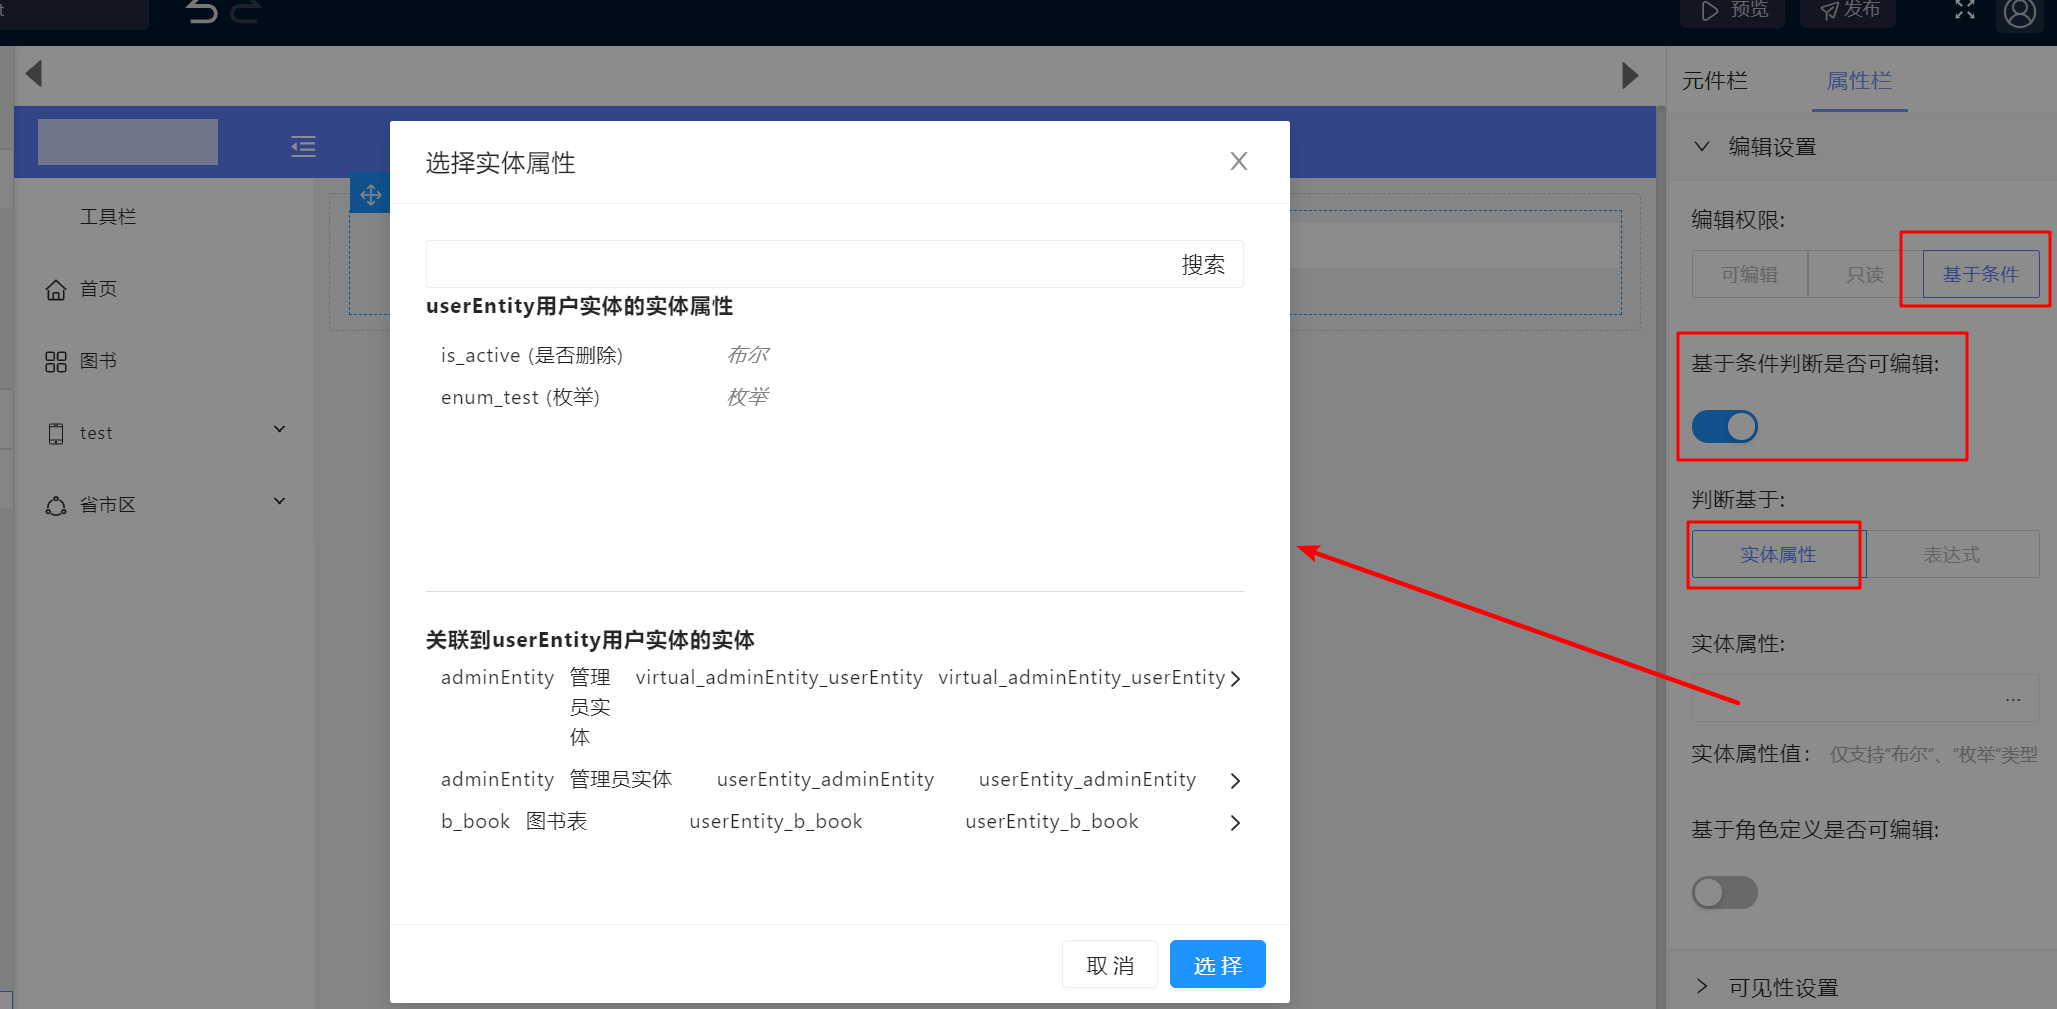Collapse 编辑设置 section chevron
2057x1009 pixels.
(1702, 146)
